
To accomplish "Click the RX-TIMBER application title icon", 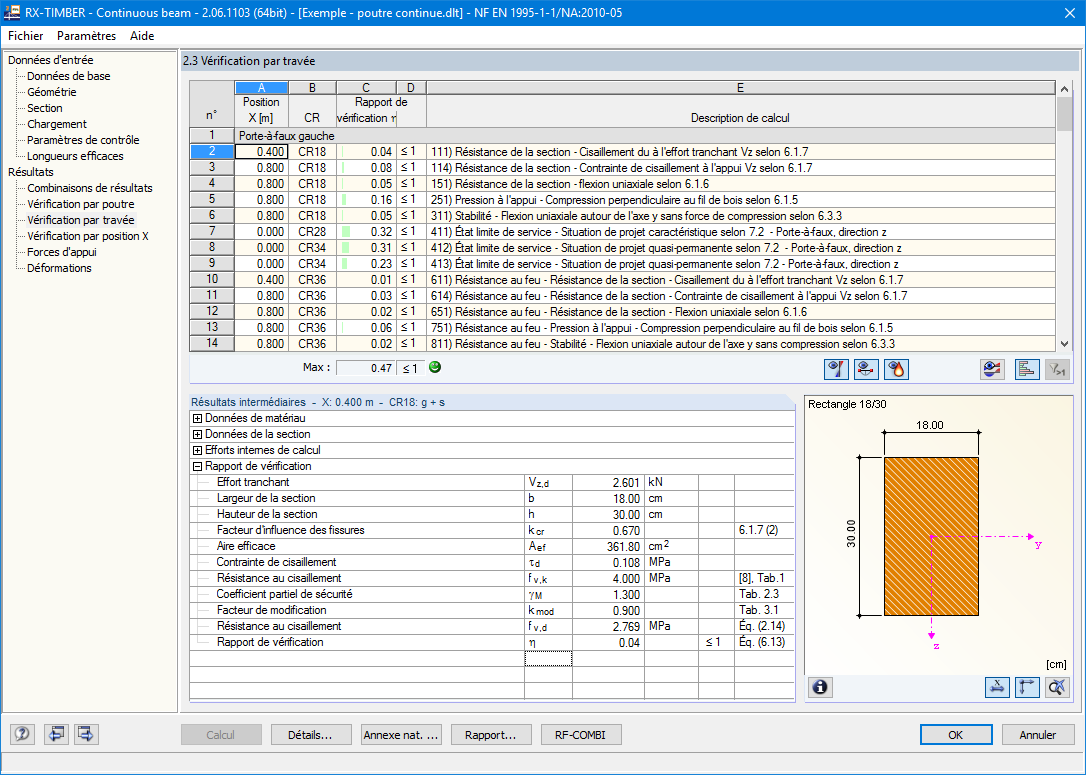I will 11,12.
